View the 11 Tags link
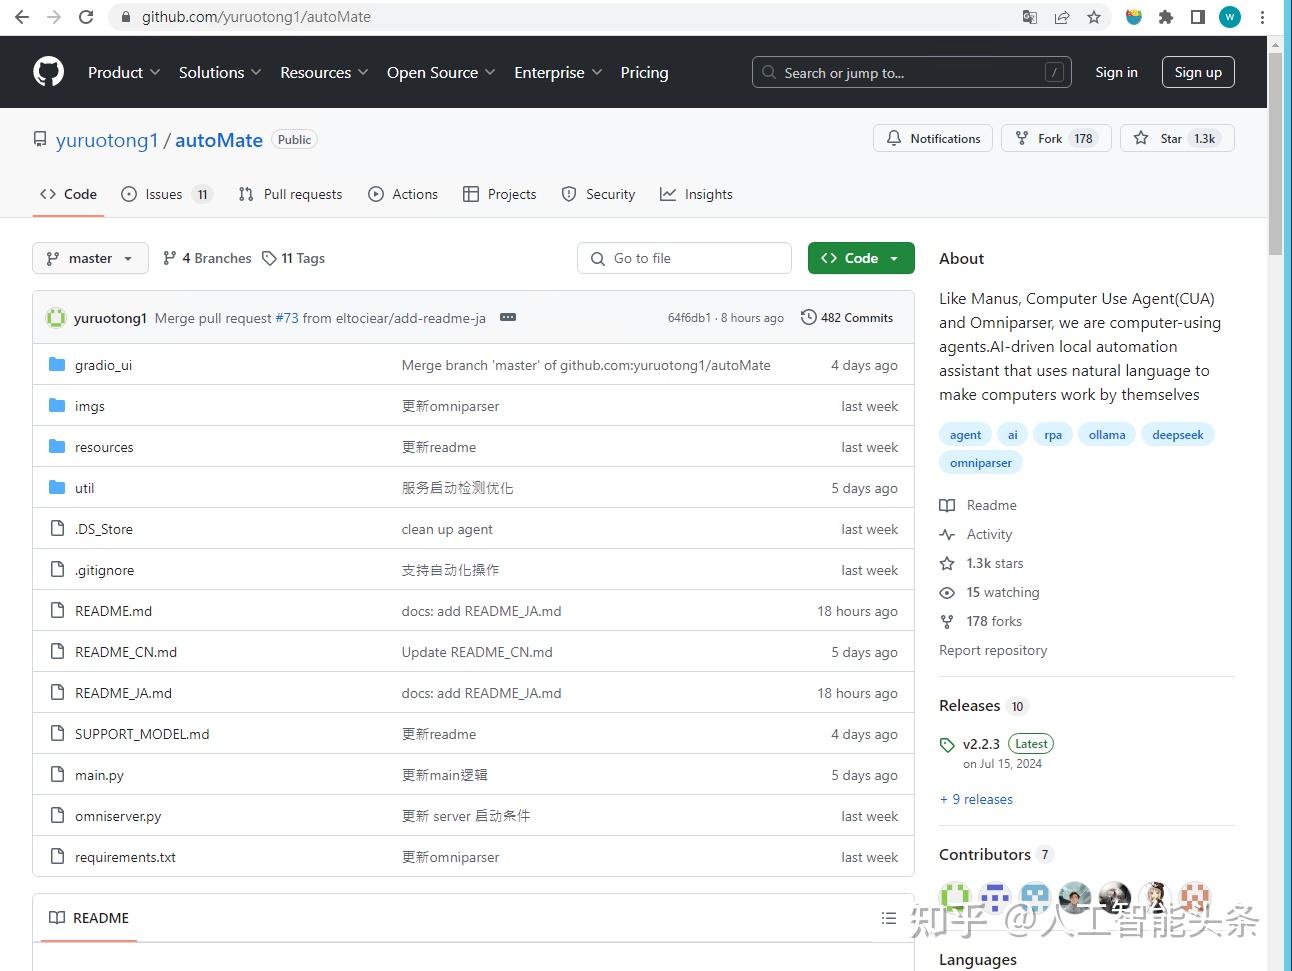 pos(293,258)
